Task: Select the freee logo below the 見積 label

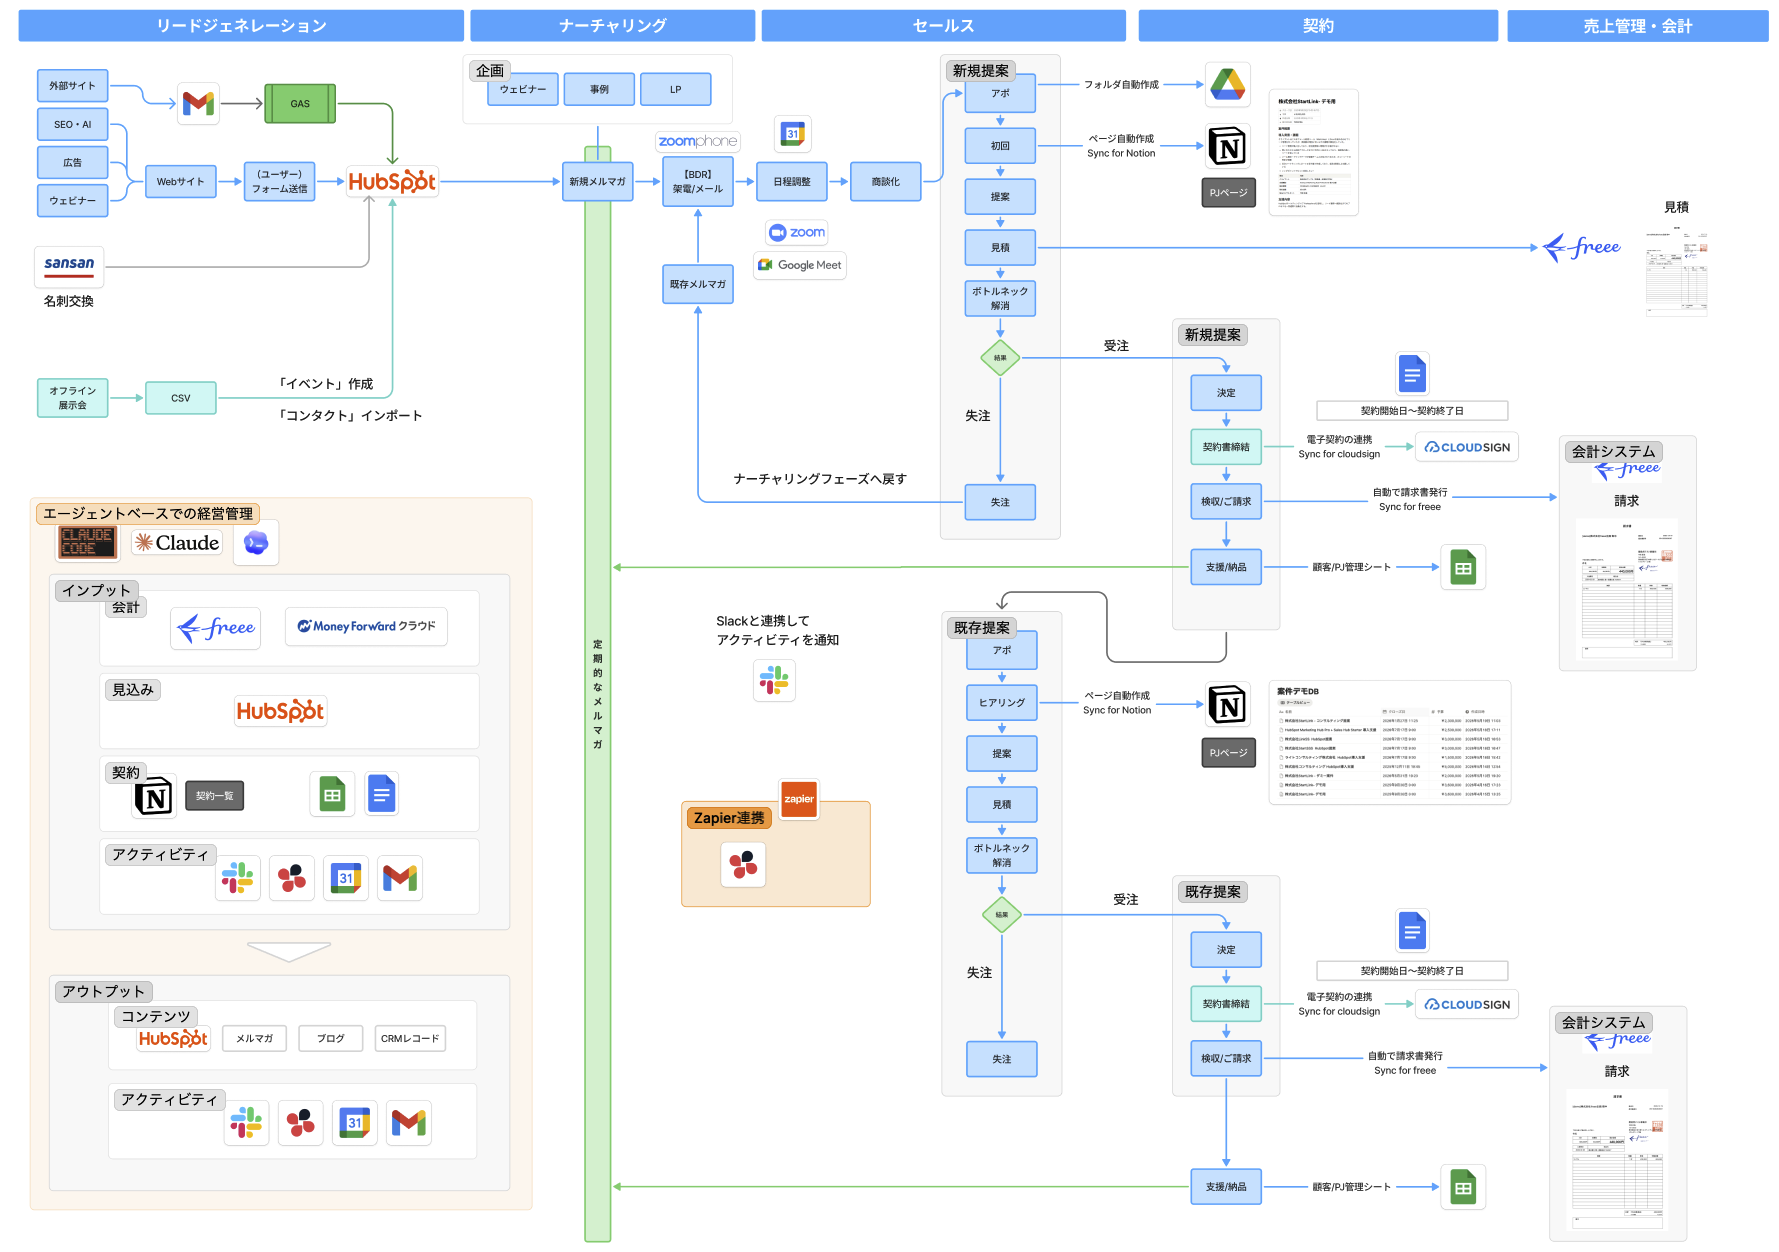Action: (x=1582, y=247)
